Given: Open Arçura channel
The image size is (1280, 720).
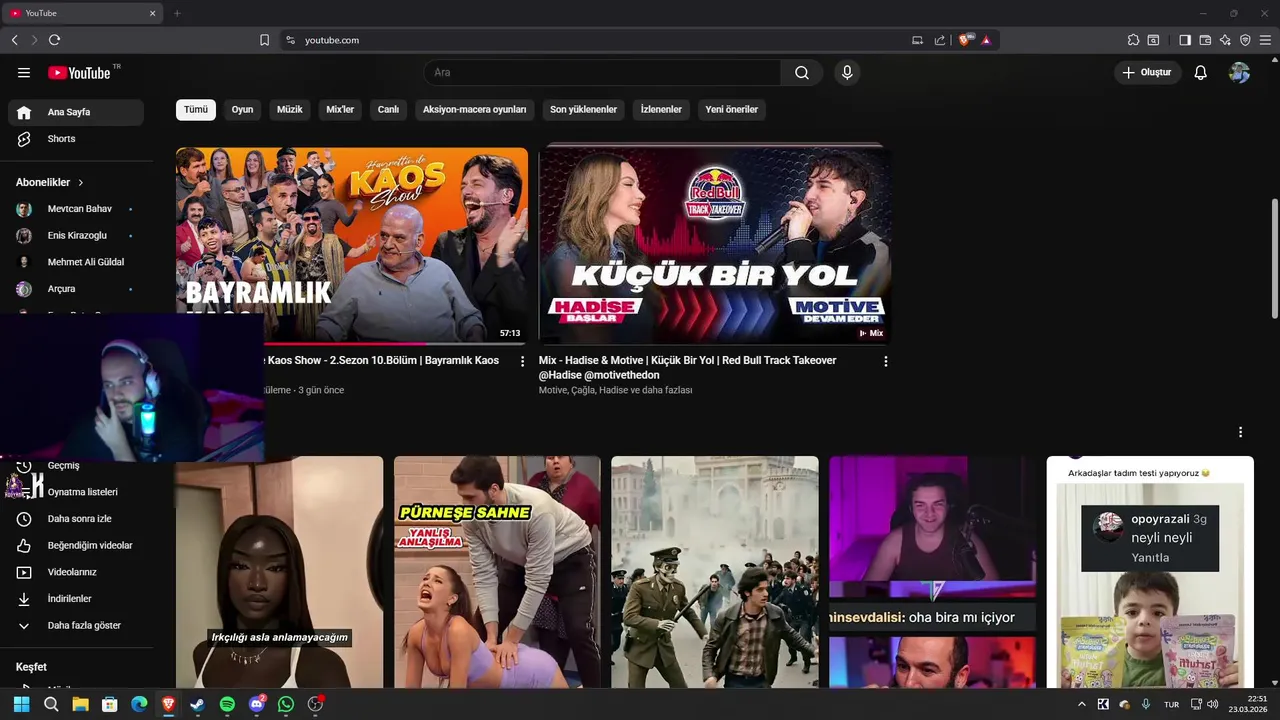Looking at the screenshot, I should tap(75, 289).
